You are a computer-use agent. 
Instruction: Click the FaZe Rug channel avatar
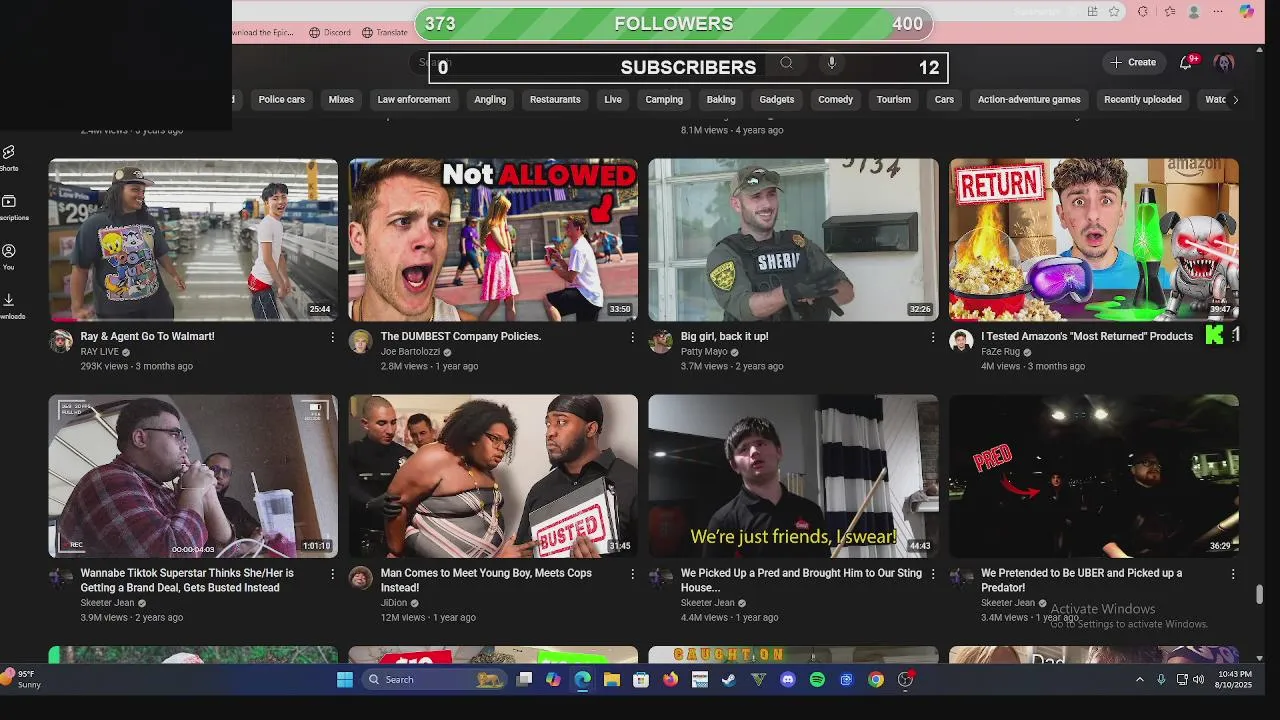[961, 341]
